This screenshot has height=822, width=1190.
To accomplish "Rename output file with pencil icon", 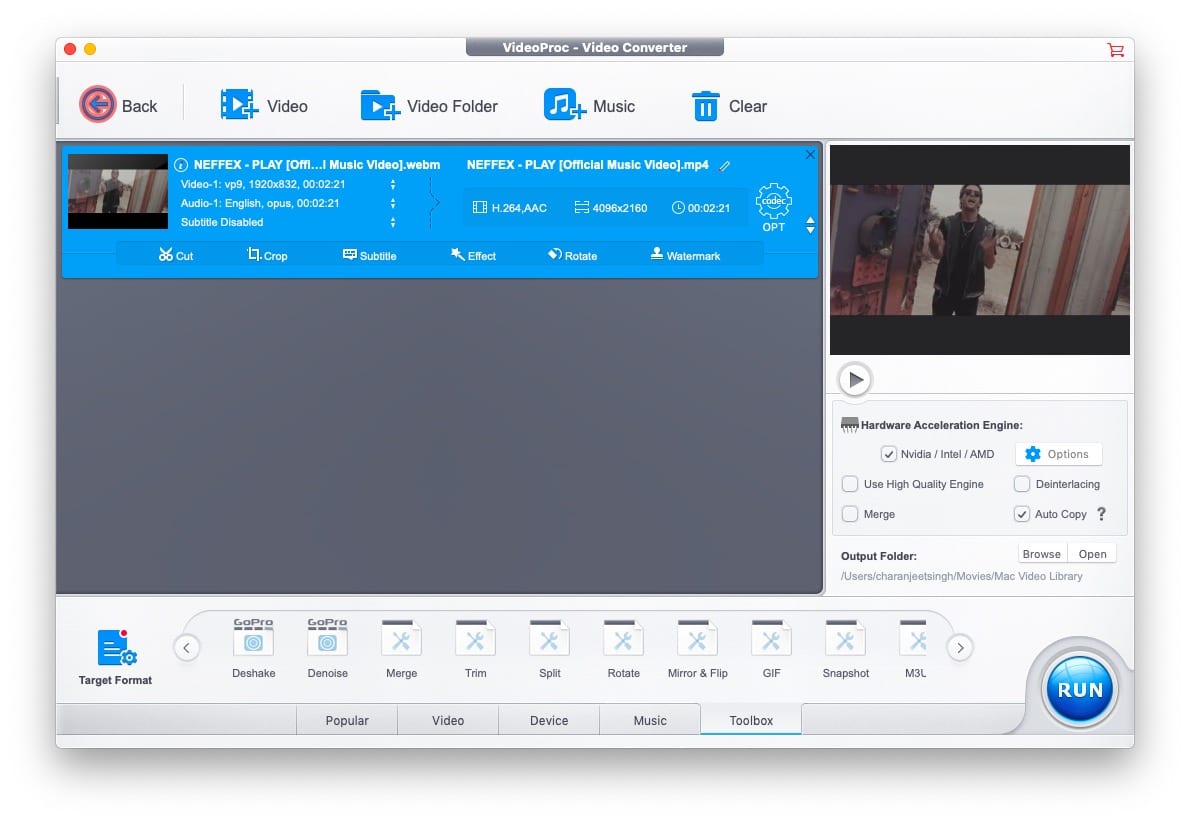I will pos(725,165).
